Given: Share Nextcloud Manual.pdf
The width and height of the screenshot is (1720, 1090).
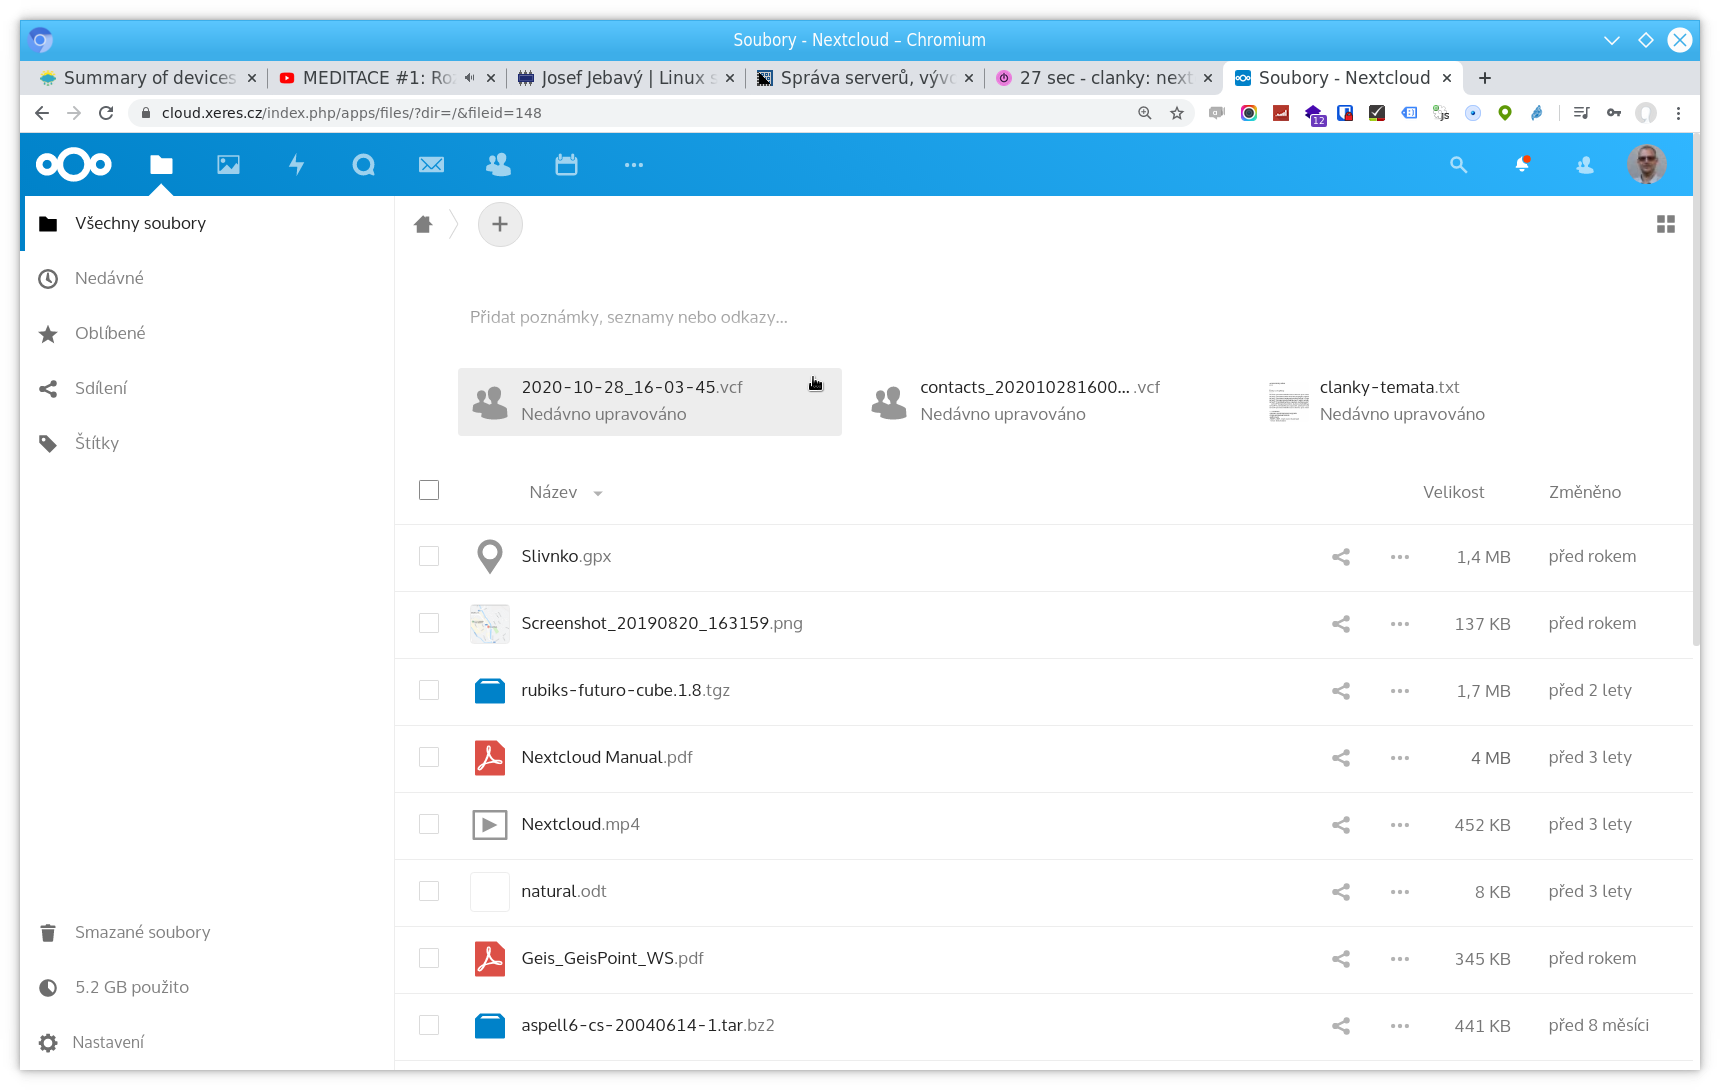Looking at the screenshot, I should [1341, 758].
